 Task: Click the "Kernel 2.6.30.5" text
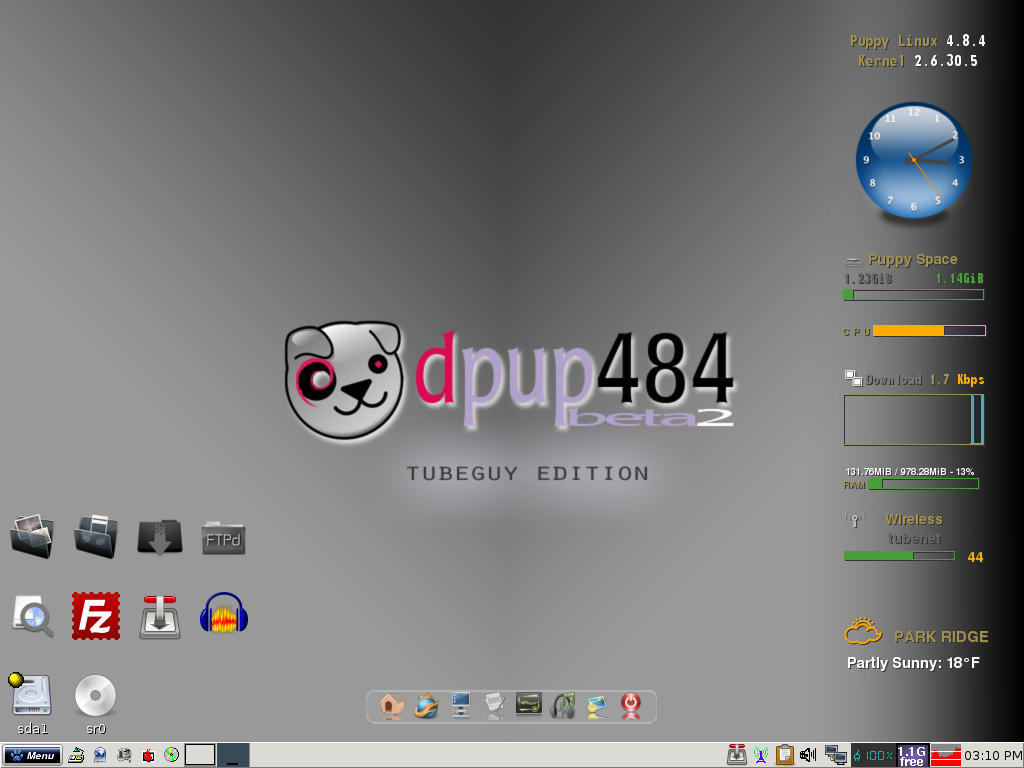(918, 61)
